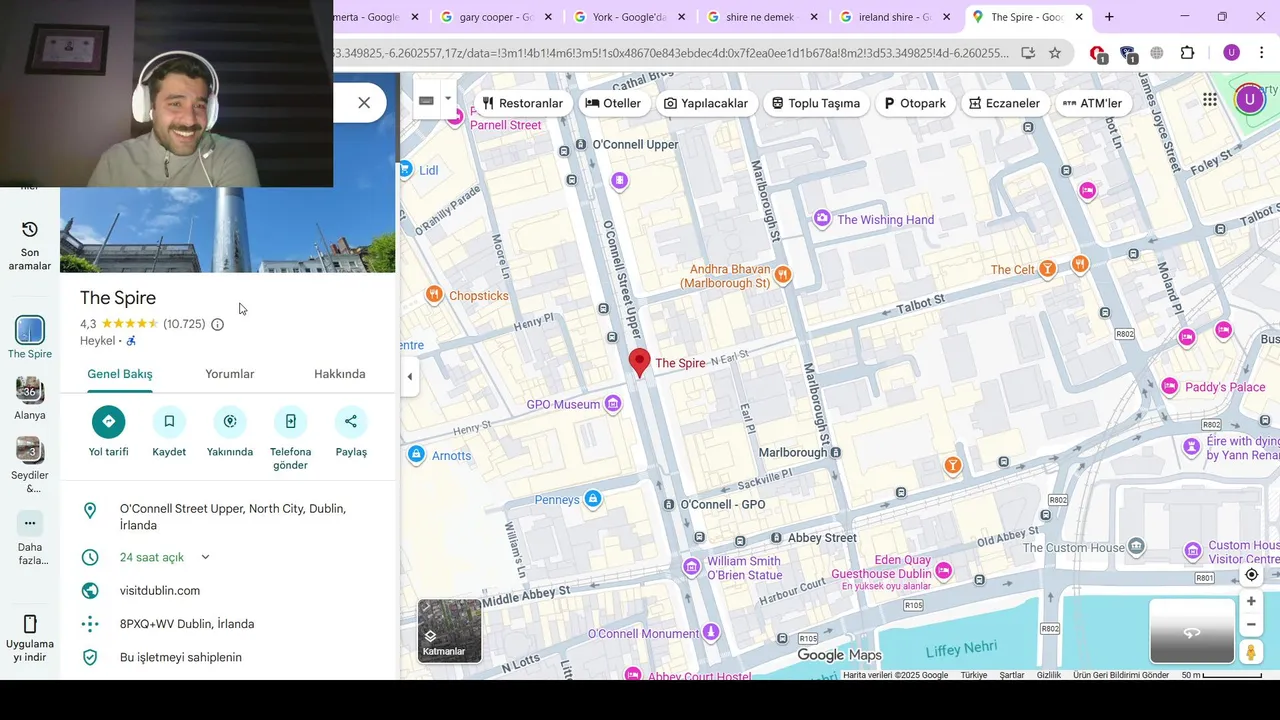
Task: Center map on your location
Action: 1251,575
